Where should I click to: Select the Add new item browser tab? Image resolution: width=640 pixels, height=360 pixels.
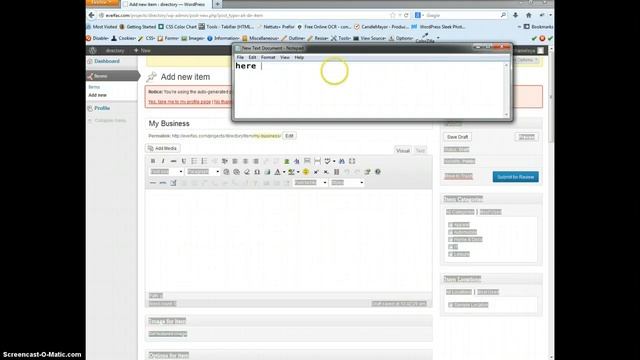click(x=166, y=4)
